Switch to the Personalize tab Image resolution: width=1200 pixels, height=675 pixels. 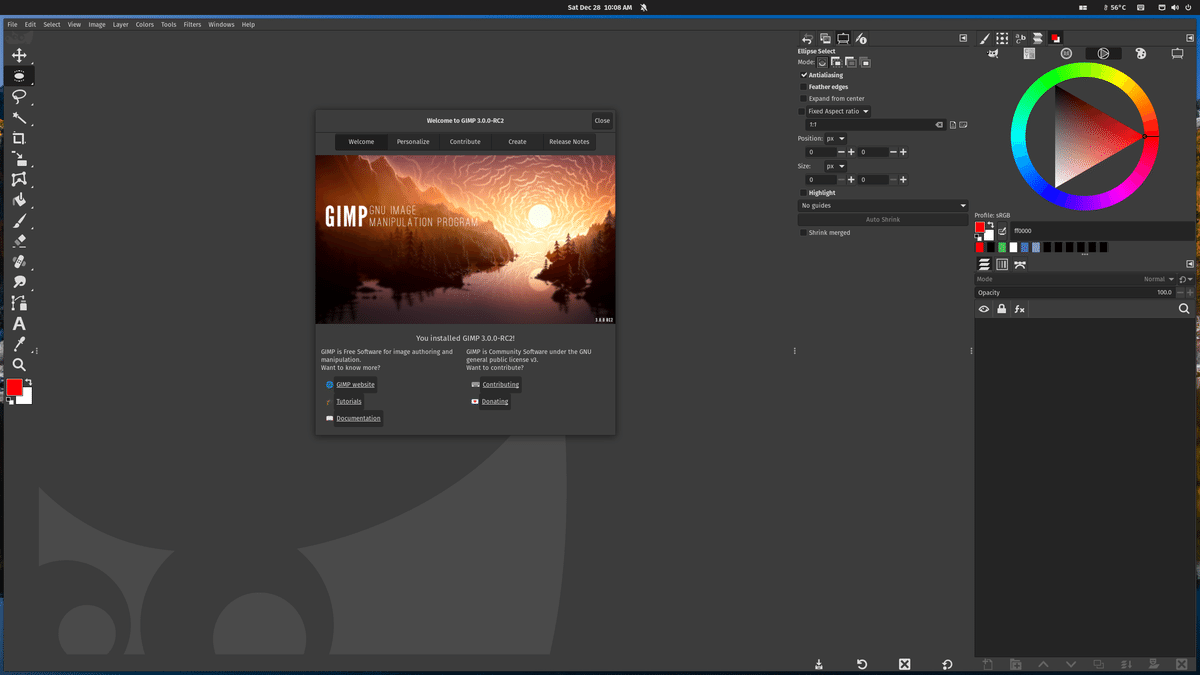coord(412,141)
